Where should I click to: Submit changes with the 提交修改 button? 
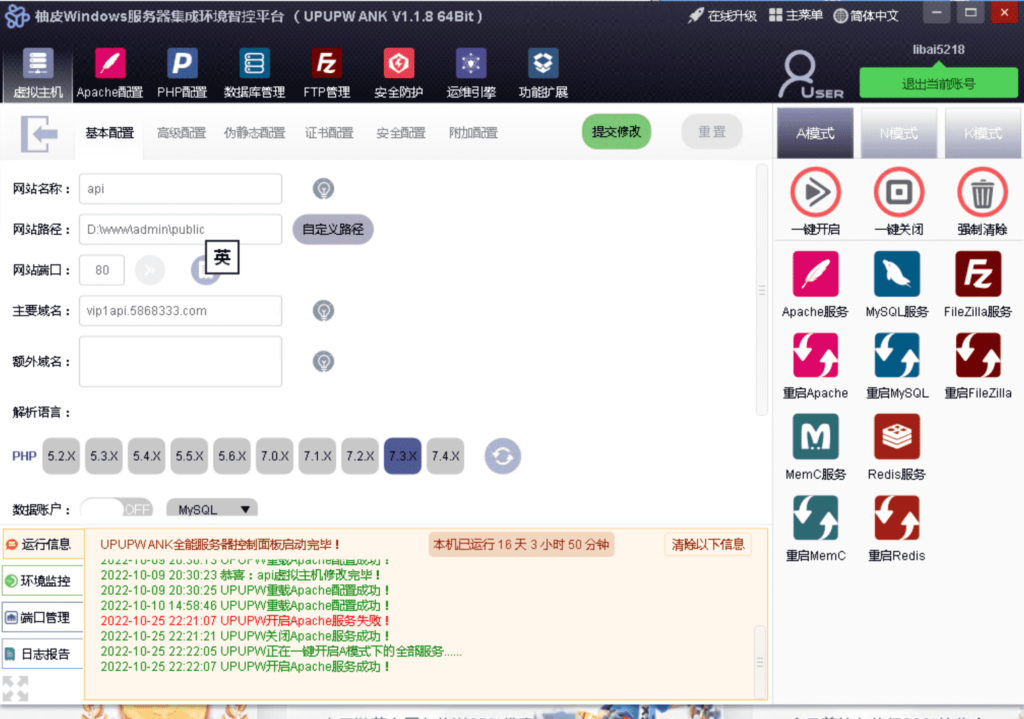point(615,131)
